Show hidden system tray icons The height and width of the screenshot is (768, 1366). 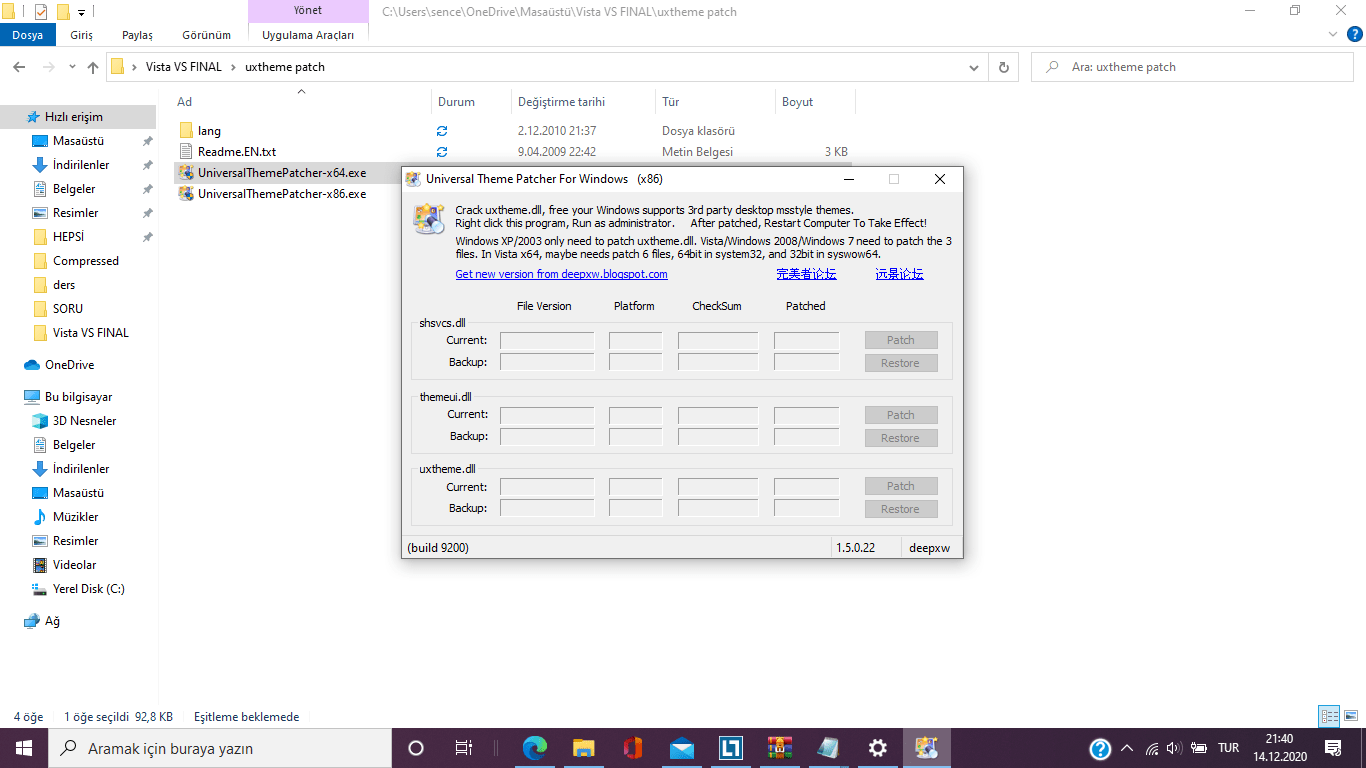pyautogui.click(x=1127, y=748)
